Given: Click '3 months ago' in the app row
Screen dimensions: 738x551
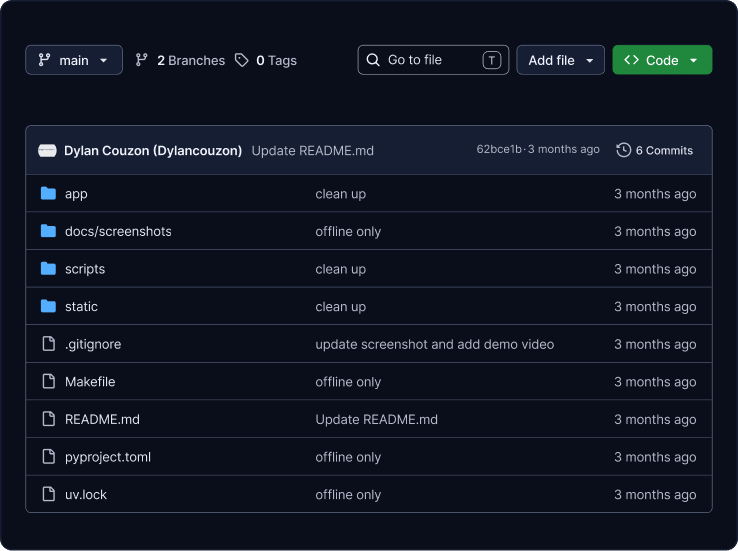Looking at the screenshot, I should (655, 194).
